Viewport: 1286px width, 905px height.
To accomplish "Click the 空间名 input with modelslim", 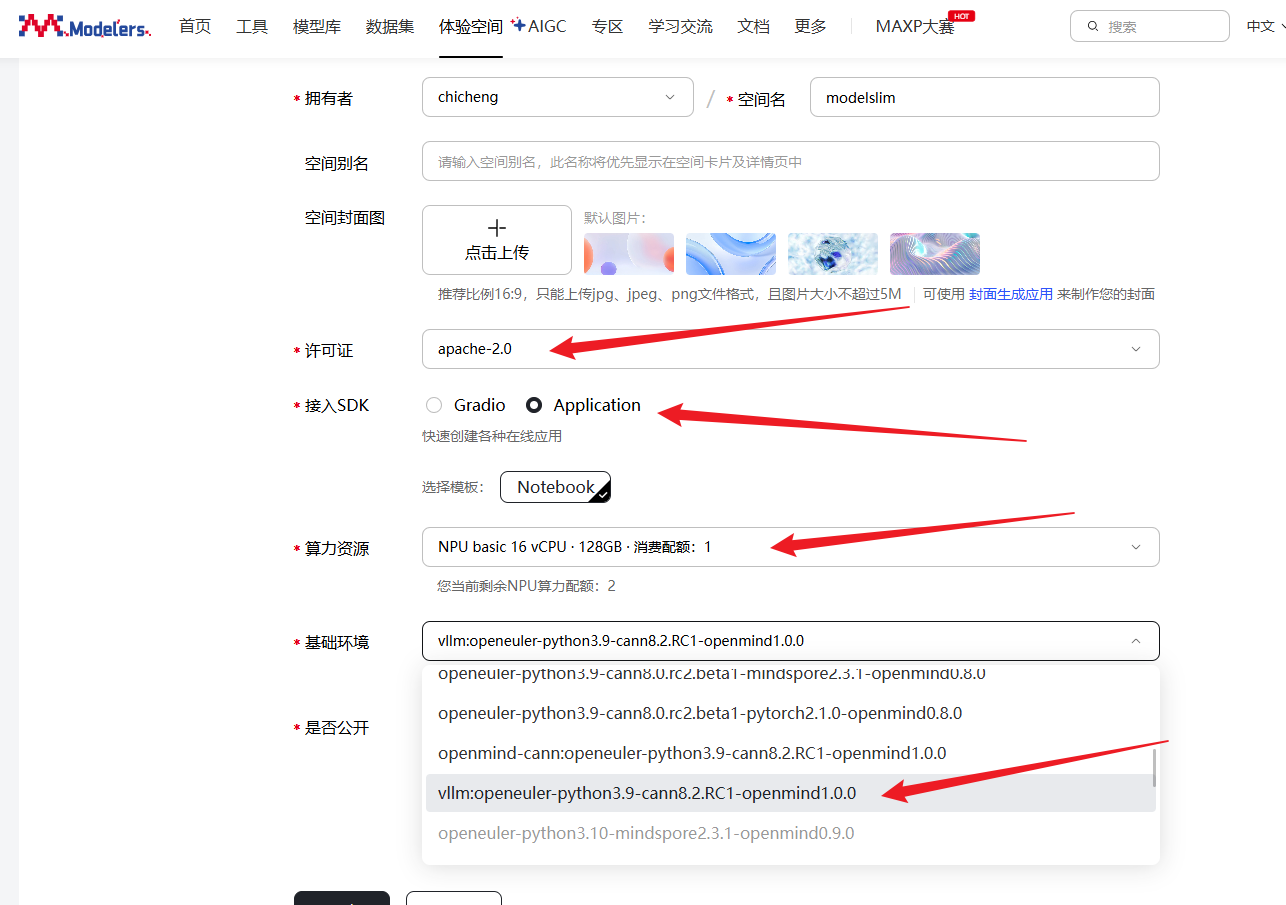I will click(985, 97).
